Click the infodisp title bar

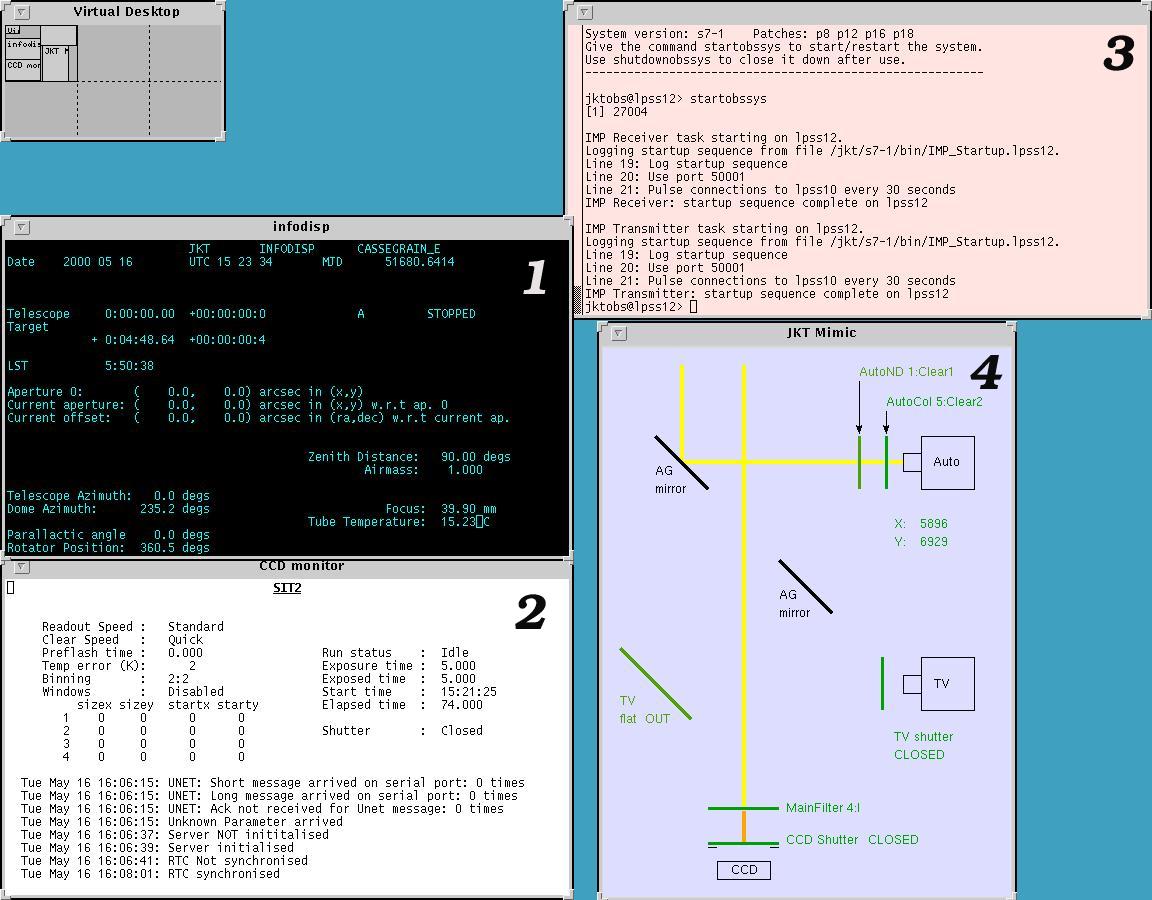tap(300, 227)
